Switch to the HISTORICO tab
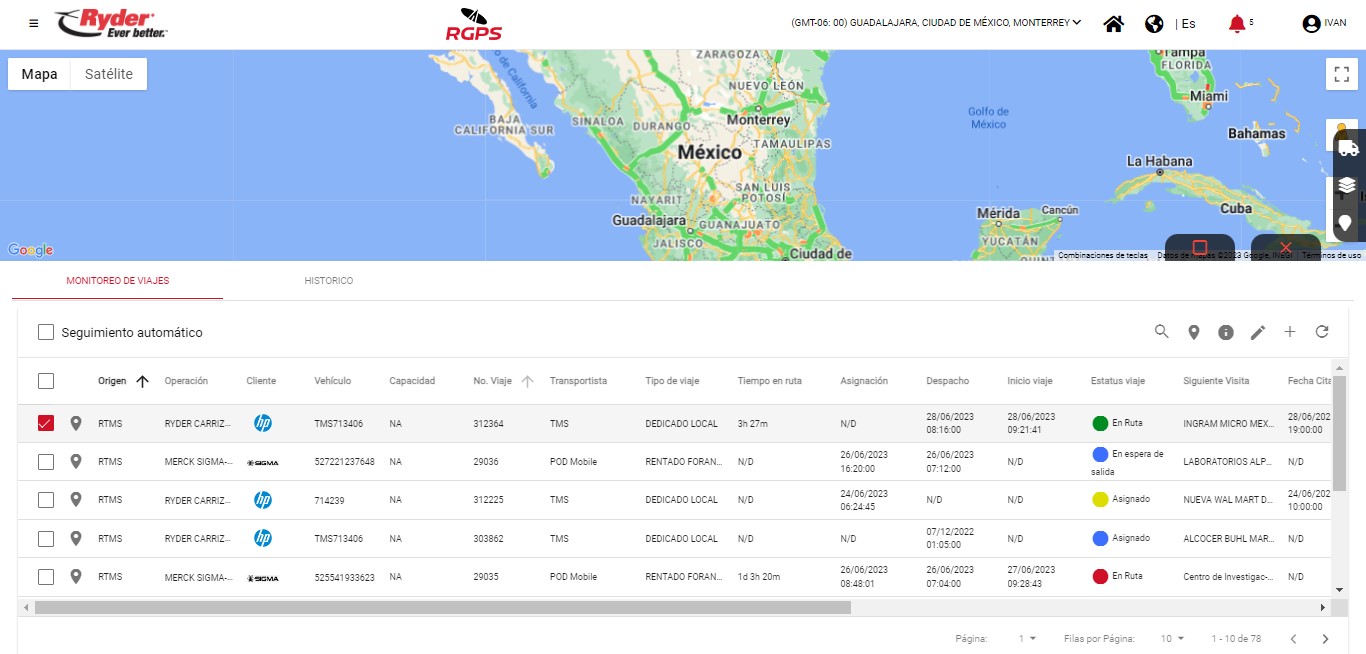This screenshot has width=1366, height=654. (x=328, y=281)
